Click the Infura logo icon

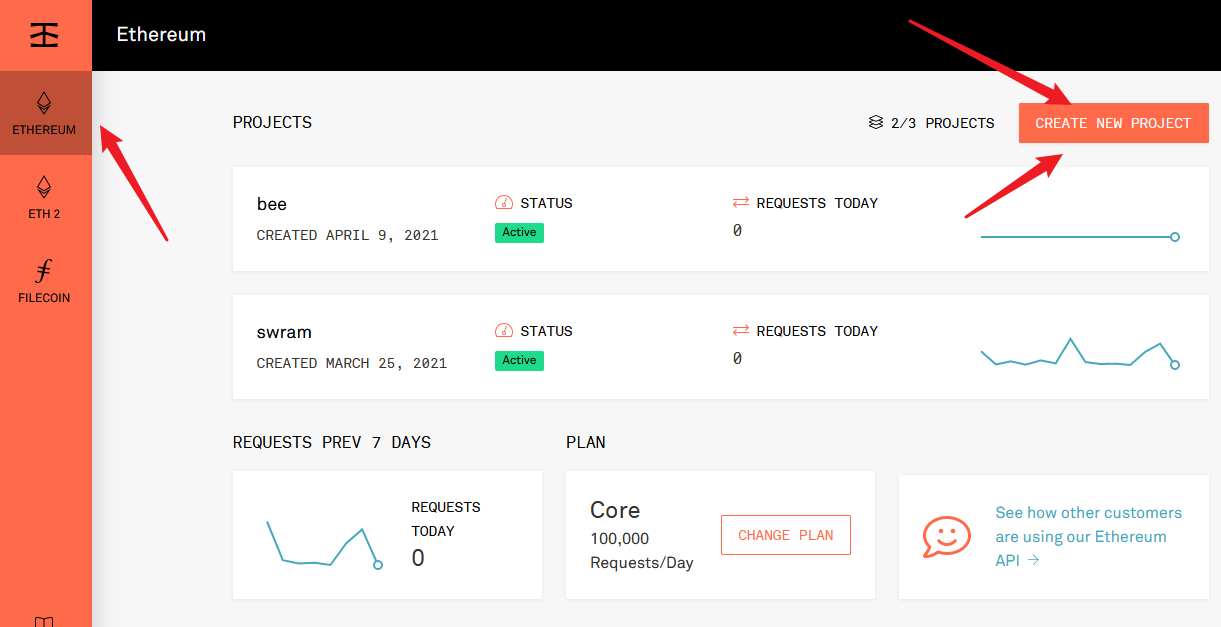click(44, 34)
